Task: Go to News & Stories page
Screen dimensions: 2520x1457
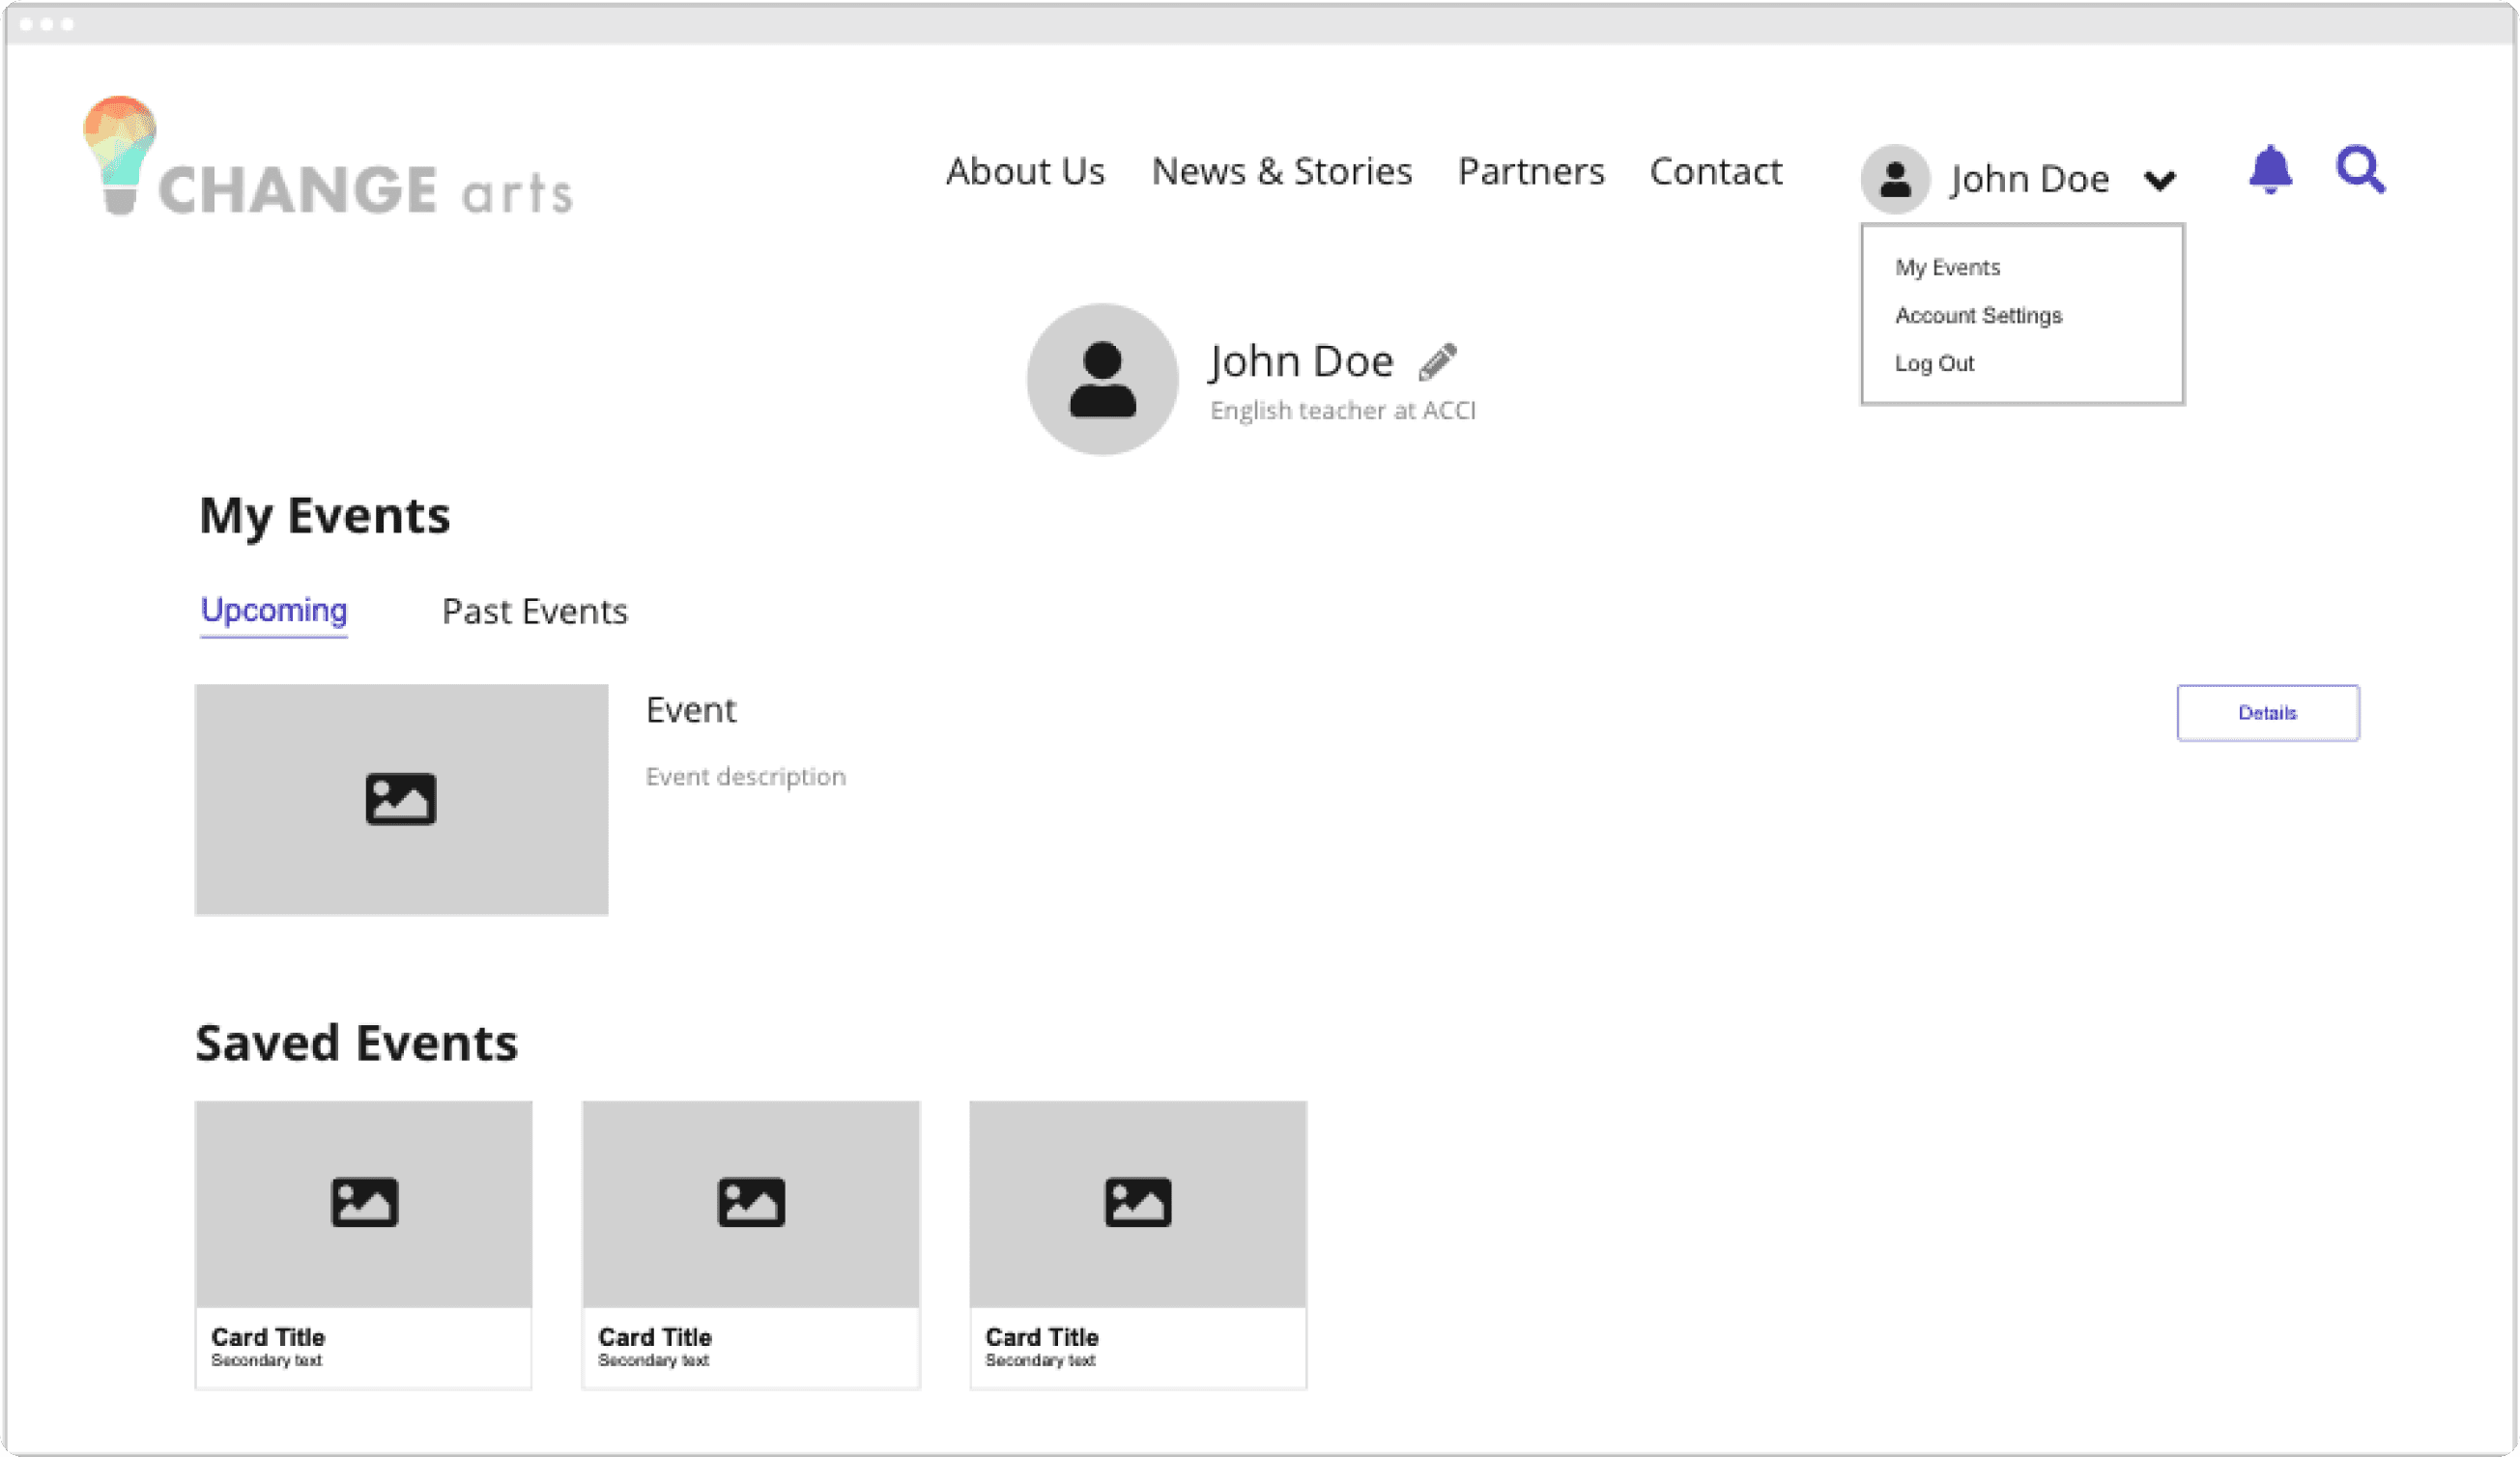Action: (1281, 172)
